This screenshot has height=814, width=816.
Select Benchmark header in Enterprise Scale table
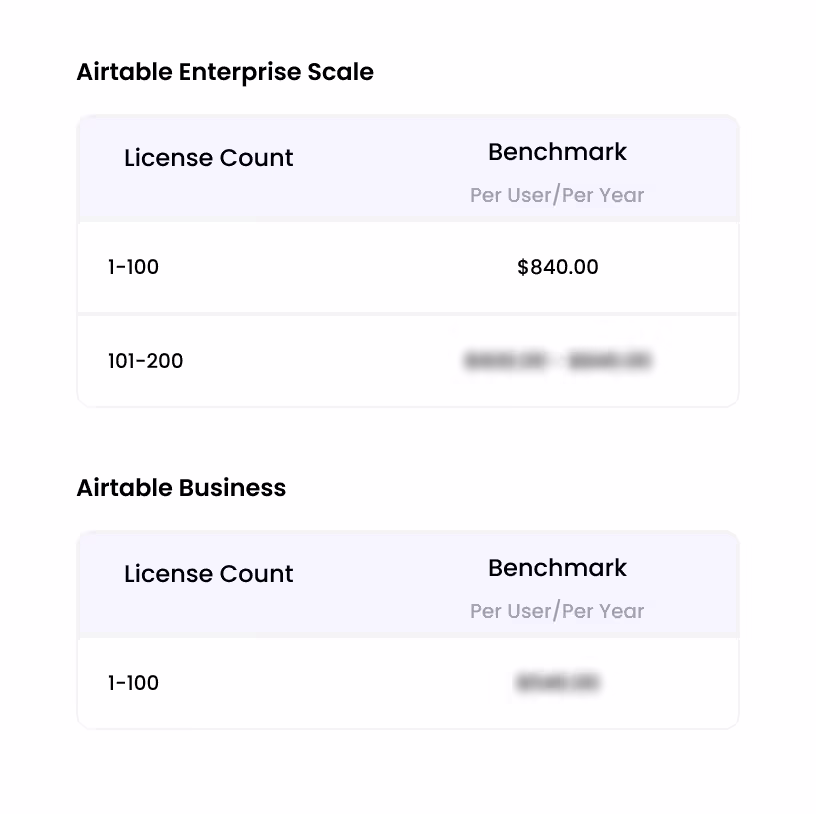coord(557,152)
